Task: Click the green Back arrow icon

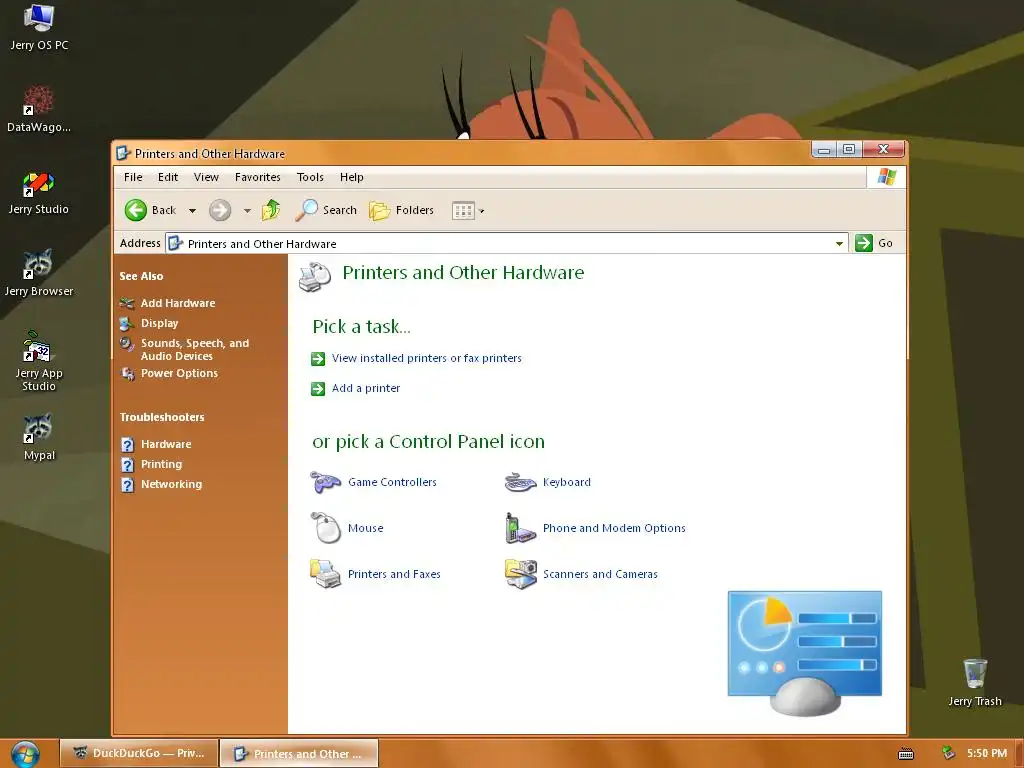Action: [x=136, y=210]
